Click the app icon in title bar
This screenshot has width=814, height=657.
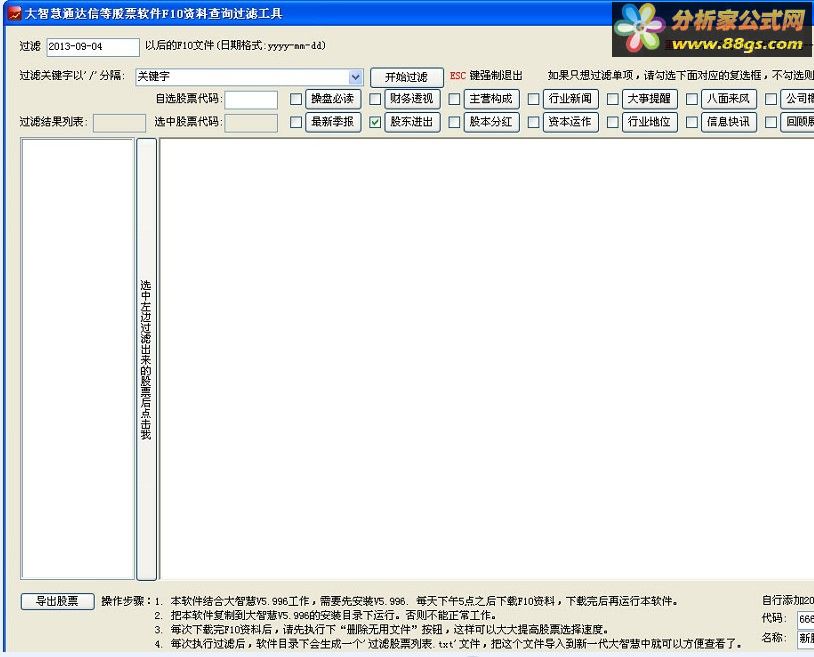click(14, 13)
